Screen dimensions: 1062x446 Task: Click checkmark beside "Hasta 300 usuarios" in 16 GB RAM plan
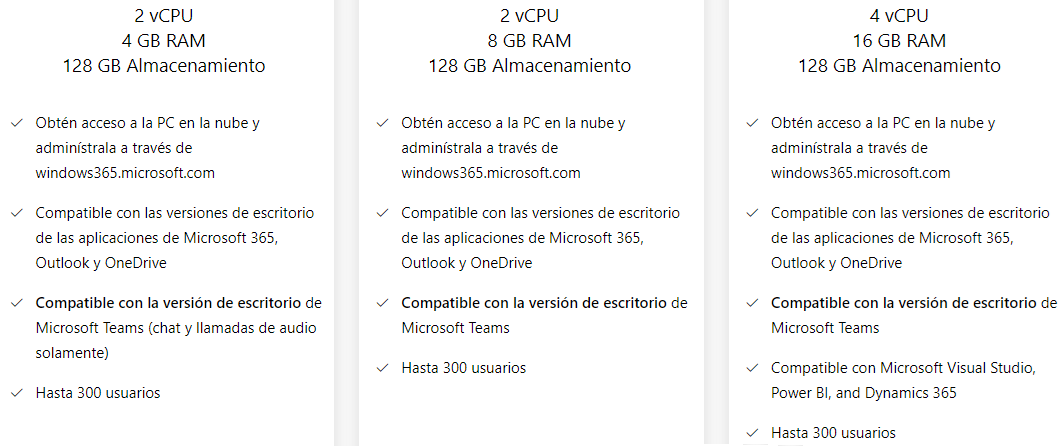point(752,433)
